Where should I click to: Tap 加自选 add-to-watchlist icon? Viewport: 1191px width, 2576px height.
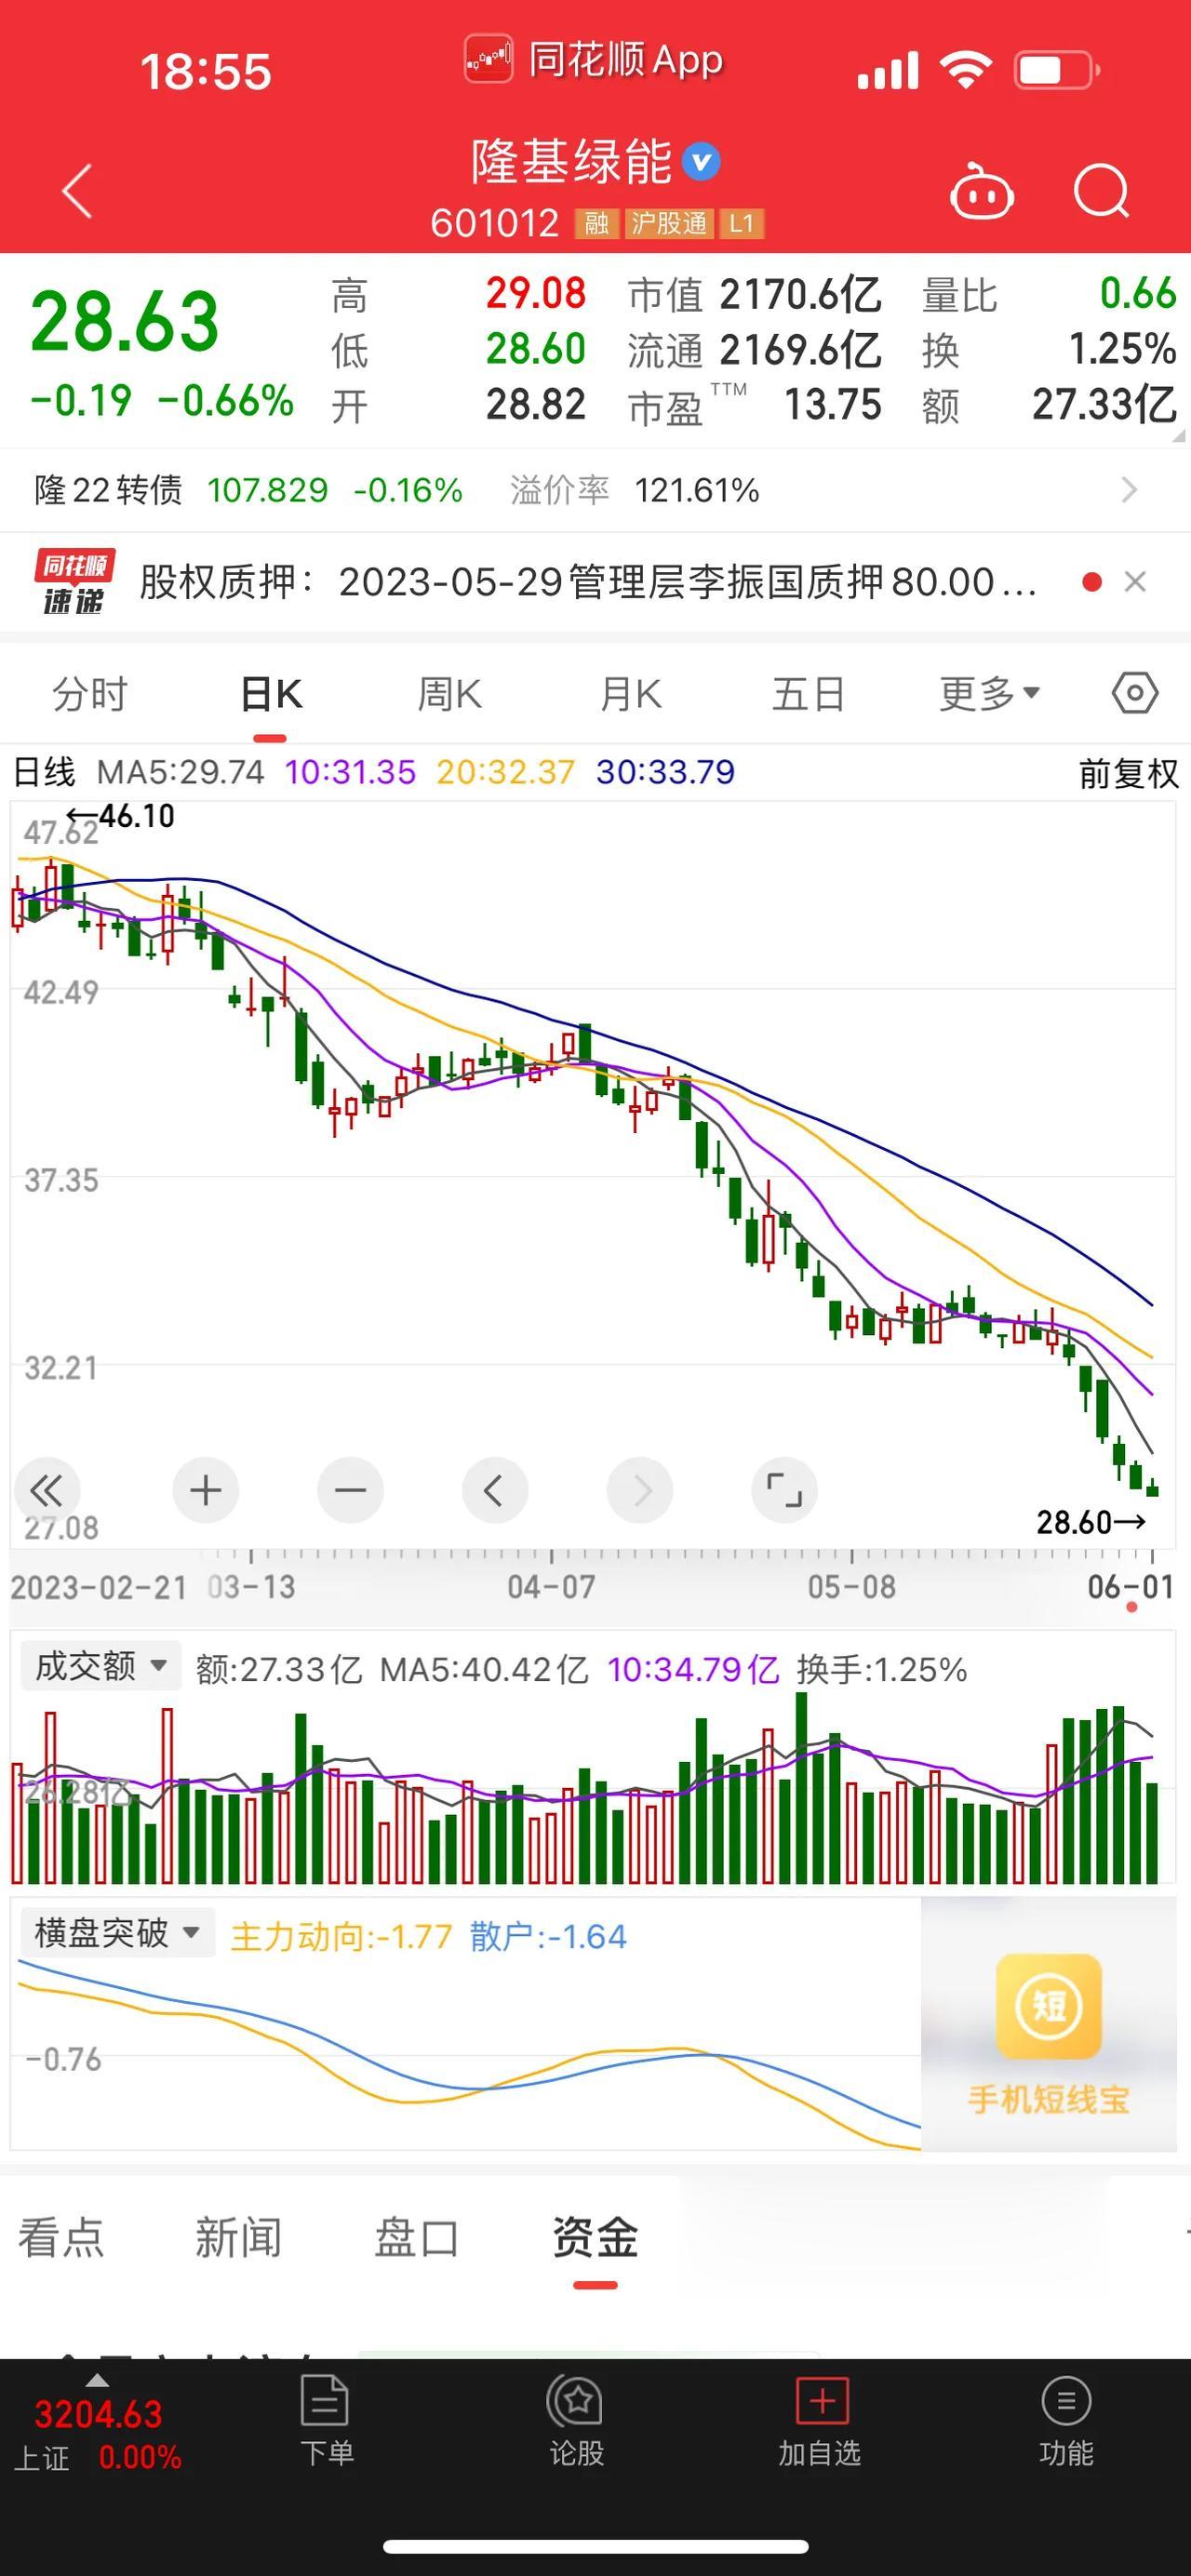tap(822, 2401)
